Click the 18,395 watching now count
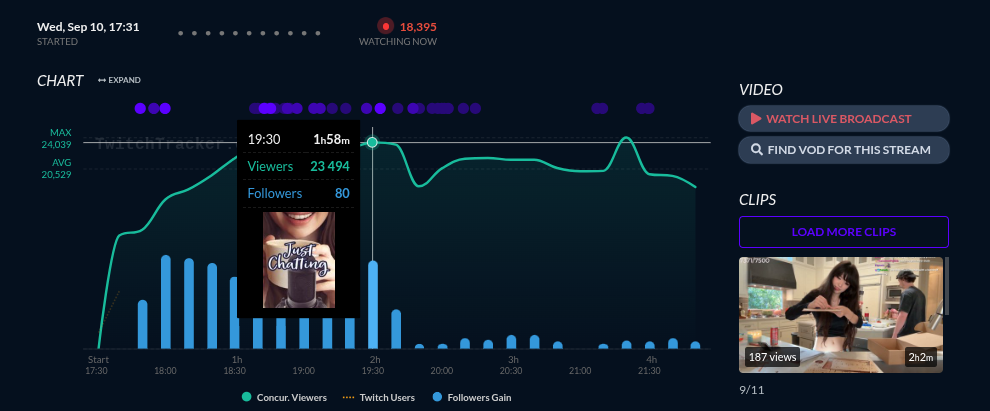 [418, 27]
